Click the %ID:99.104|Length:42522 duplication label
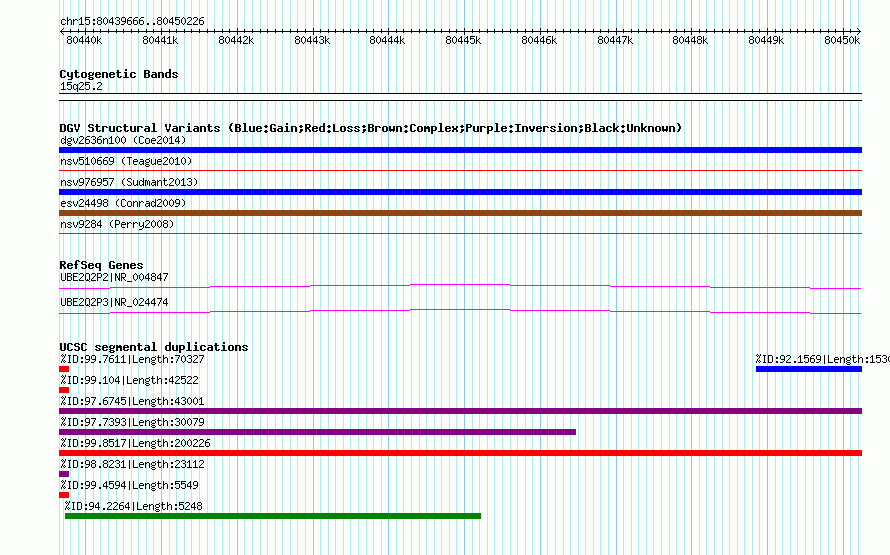The image size is (890, 555). [129, 380]
